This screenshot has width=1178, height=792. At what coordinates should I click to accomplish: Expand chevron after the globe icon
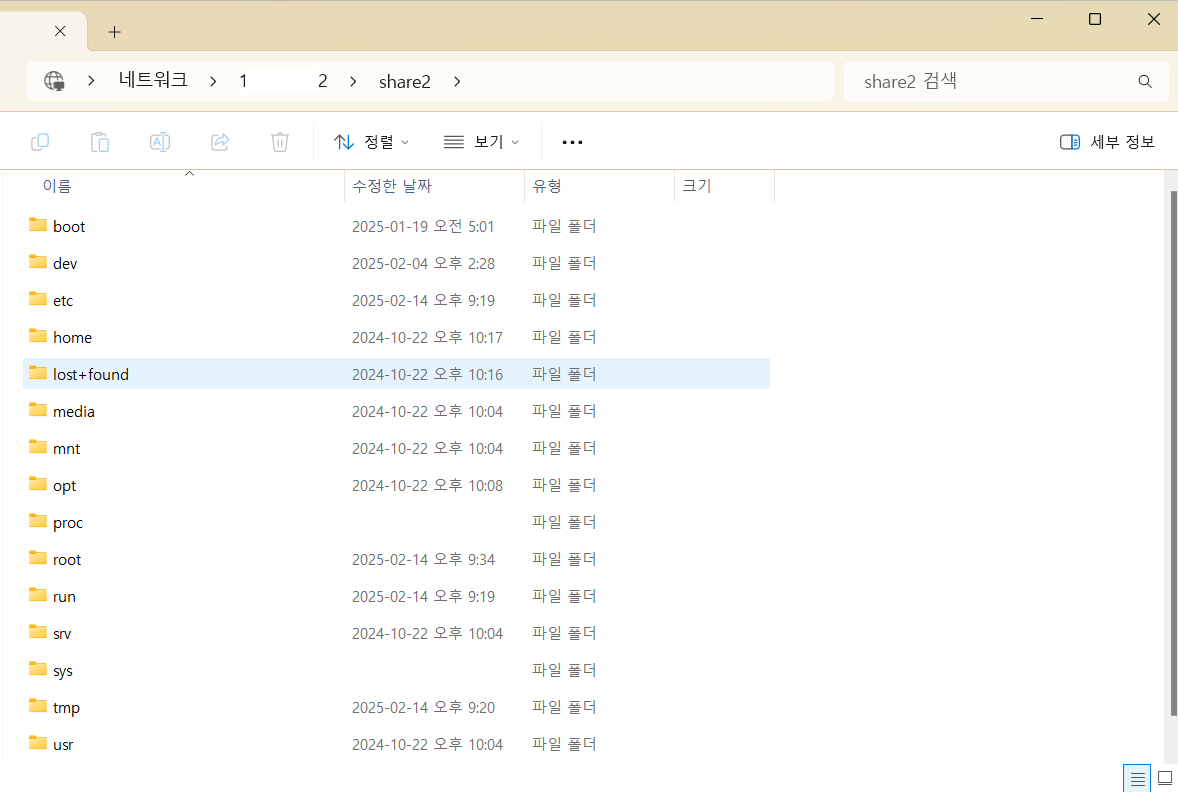[x=91, y=81]
